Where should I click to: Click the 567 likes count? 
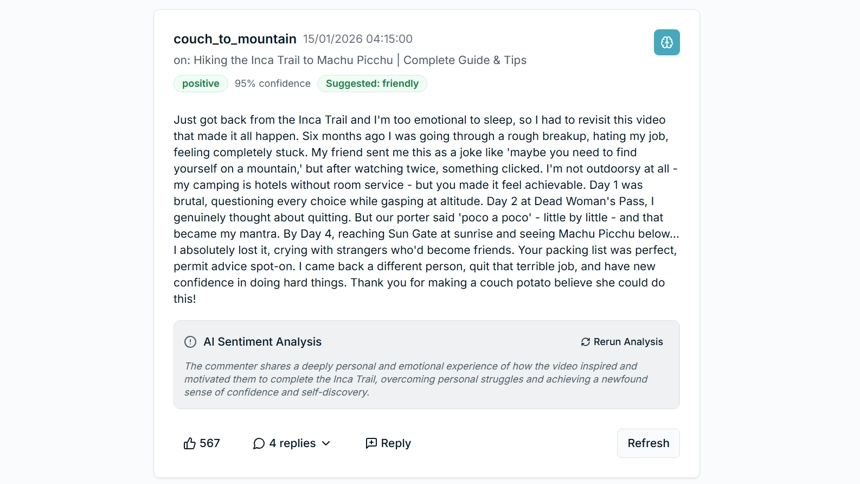[210, 443]
